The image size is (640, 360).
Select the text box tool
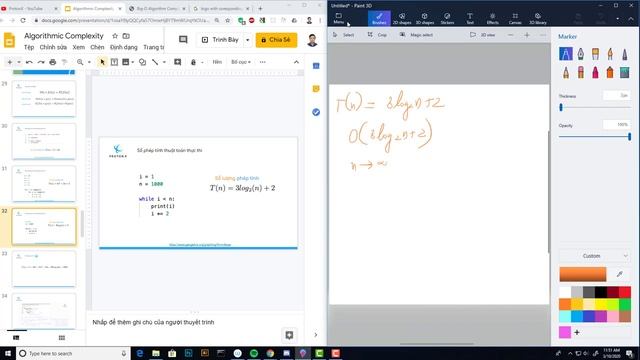(114, 62)
